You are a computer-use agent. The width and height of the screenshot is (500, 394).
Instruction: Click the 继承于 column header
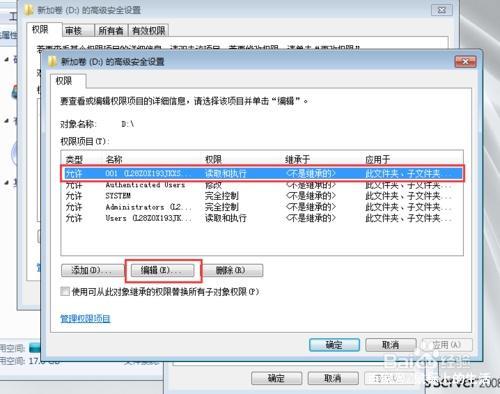[298, 160]
